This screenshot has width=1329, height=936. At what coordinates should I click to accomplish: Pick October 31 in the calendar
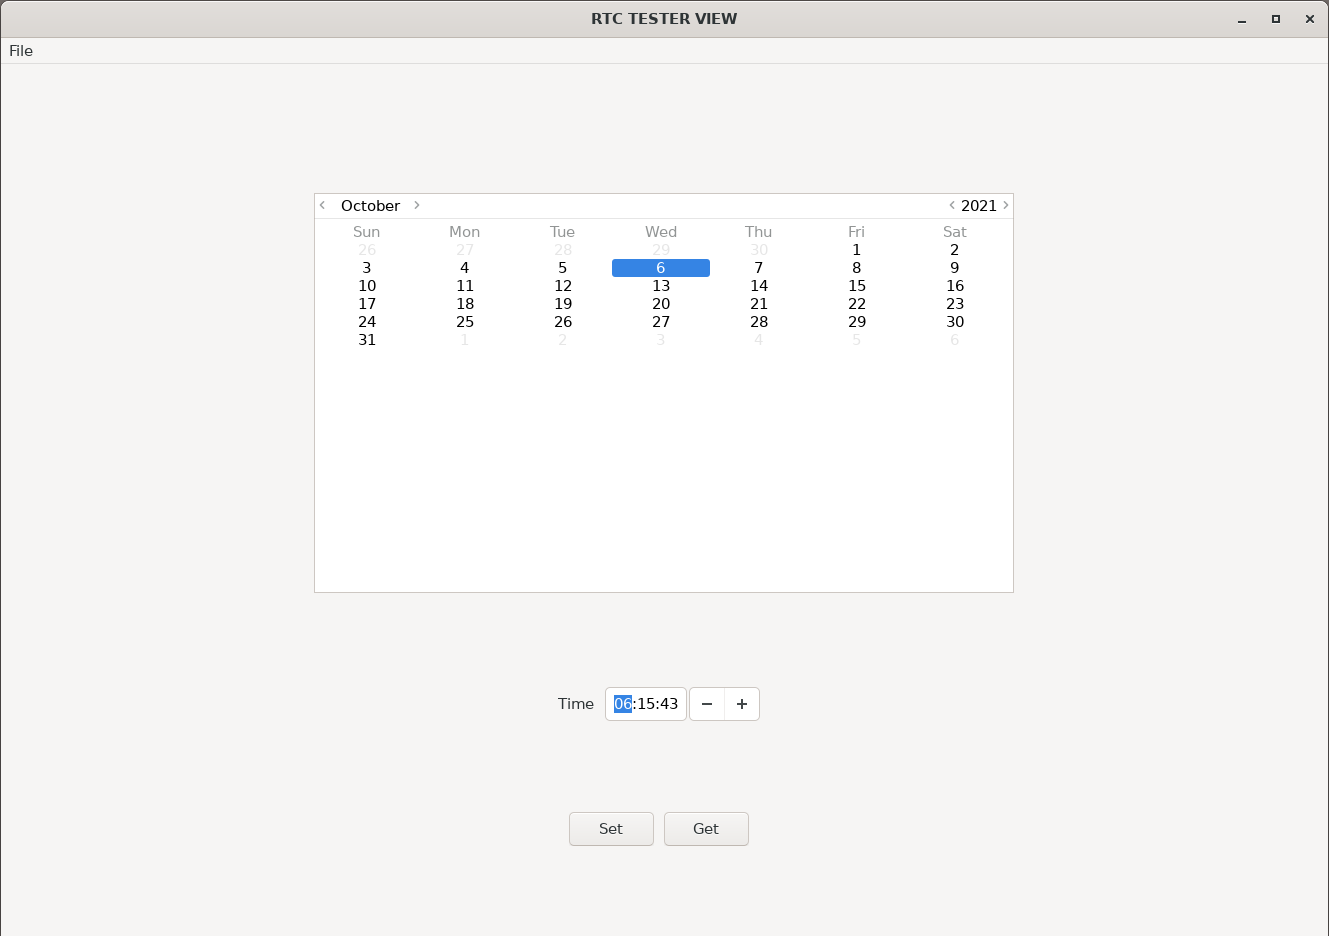click(x=367, y=340)
